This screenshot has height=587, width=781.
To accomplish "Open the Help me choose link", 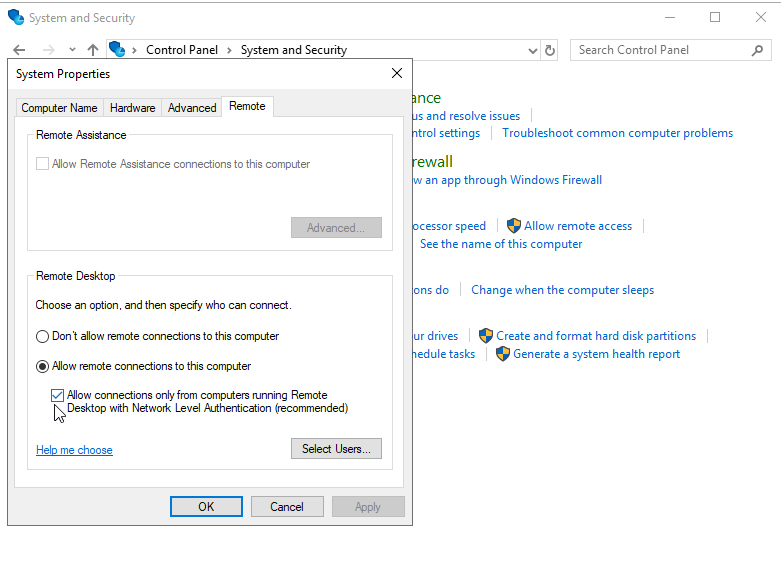I will click(x=74, y=450).
